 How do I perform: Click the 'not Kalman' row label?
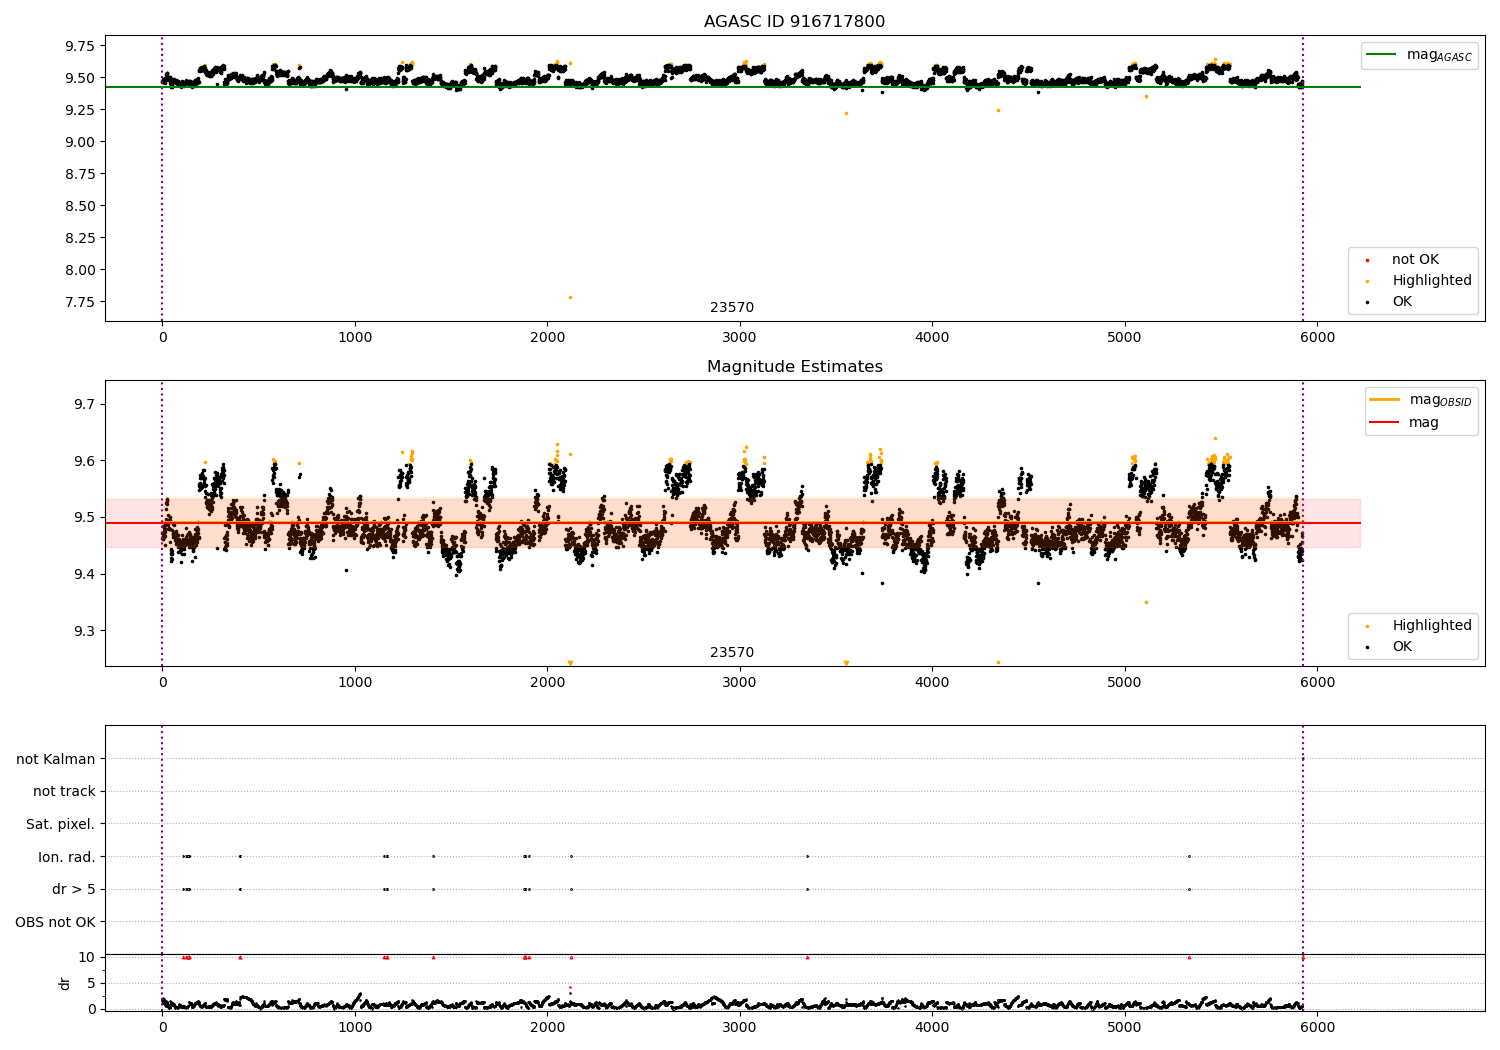click(56, 760)
